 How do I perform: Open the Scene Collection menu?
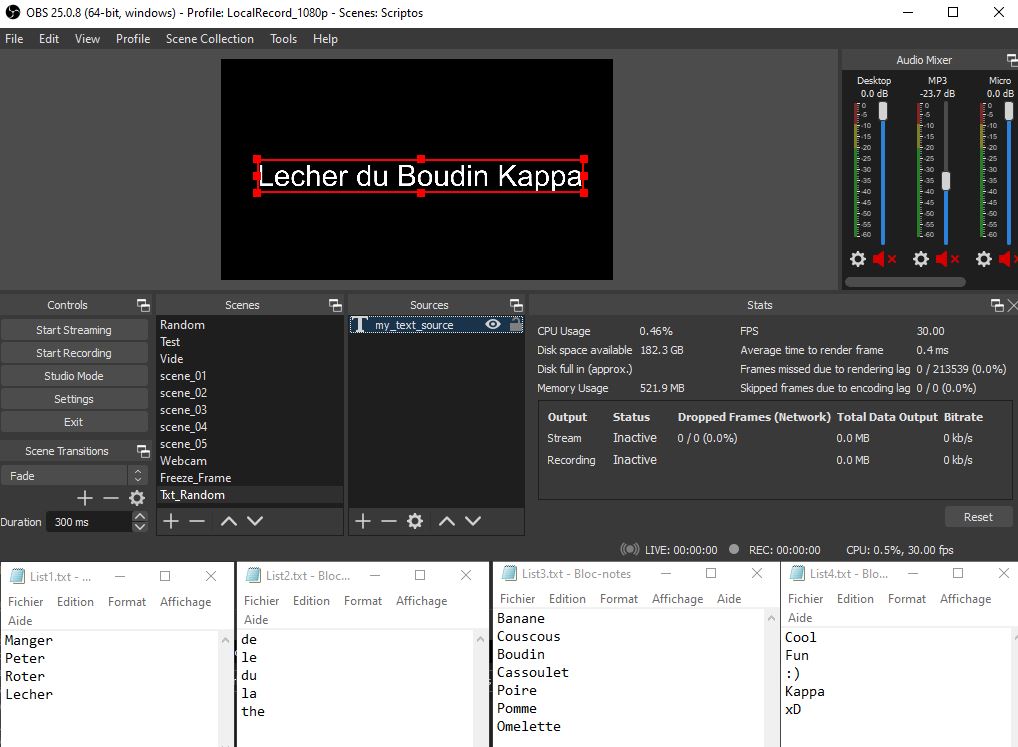[x=210, y=39]
